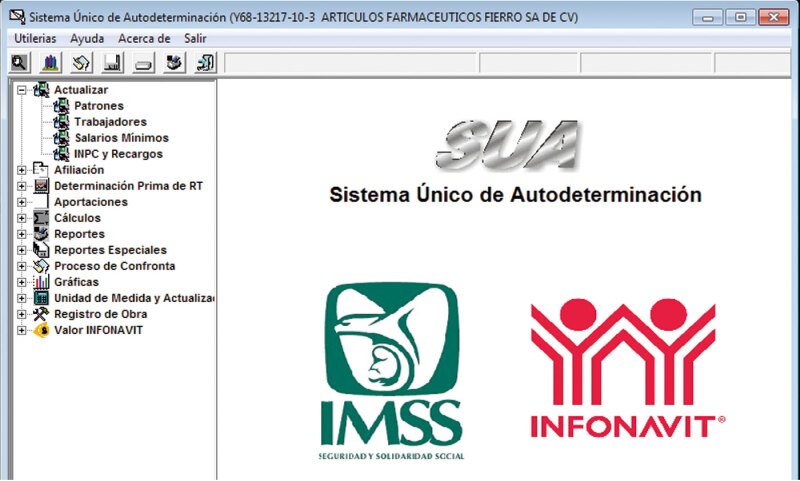This screenshot has width=800, height=481.
Task: Minimize the SUA window
Action: pos(708,17)
